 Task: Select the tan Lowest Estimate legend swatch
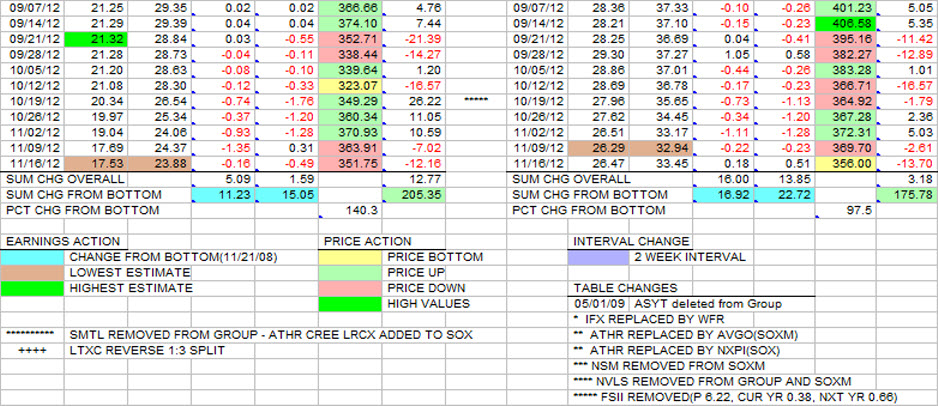coord(33,272)
